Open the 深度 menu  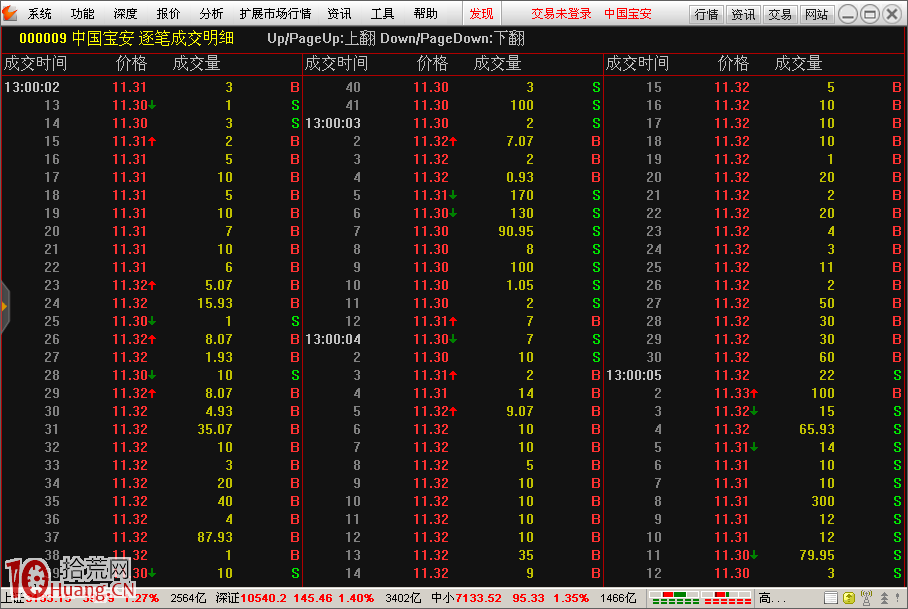pos(125,13)
